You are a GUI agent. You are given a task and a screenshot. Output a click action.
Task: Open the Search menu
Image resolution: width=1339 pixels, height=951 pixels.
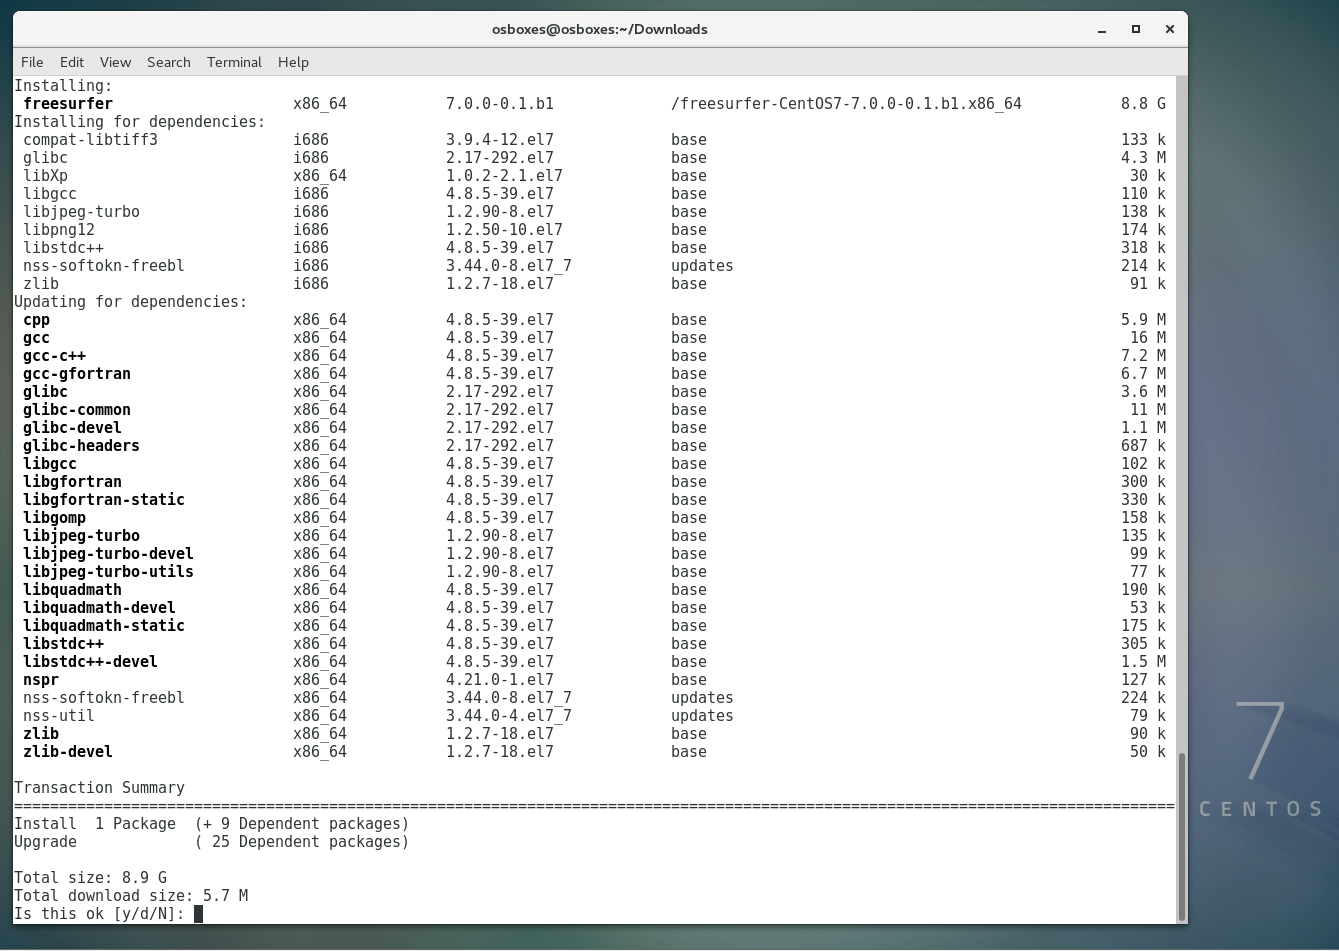click(x=168, y=62)
